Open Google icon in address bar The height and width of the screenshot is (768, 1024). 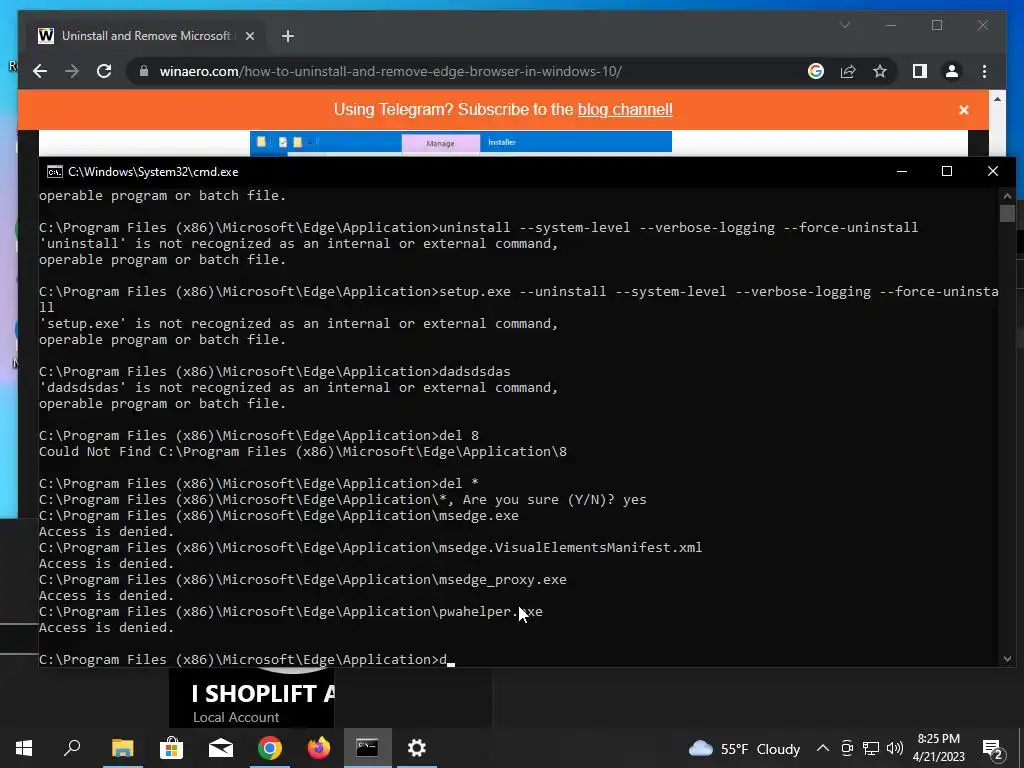(816, 71)
